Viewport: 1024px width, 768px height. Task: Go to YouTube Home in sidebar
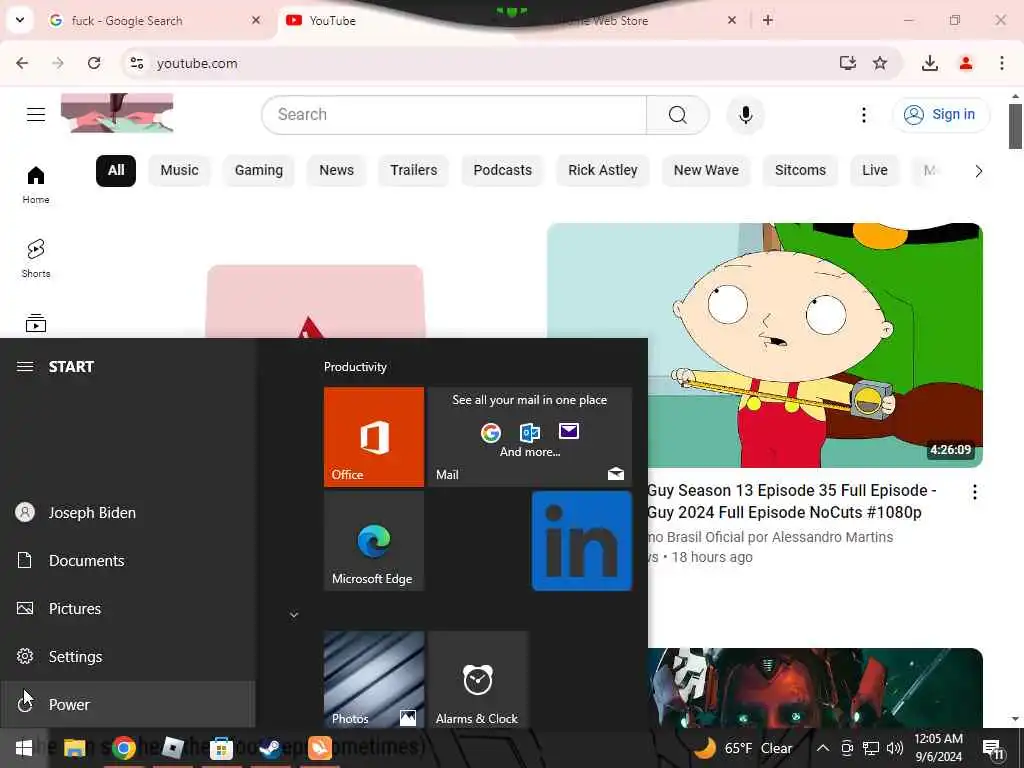tap(36, 185)
